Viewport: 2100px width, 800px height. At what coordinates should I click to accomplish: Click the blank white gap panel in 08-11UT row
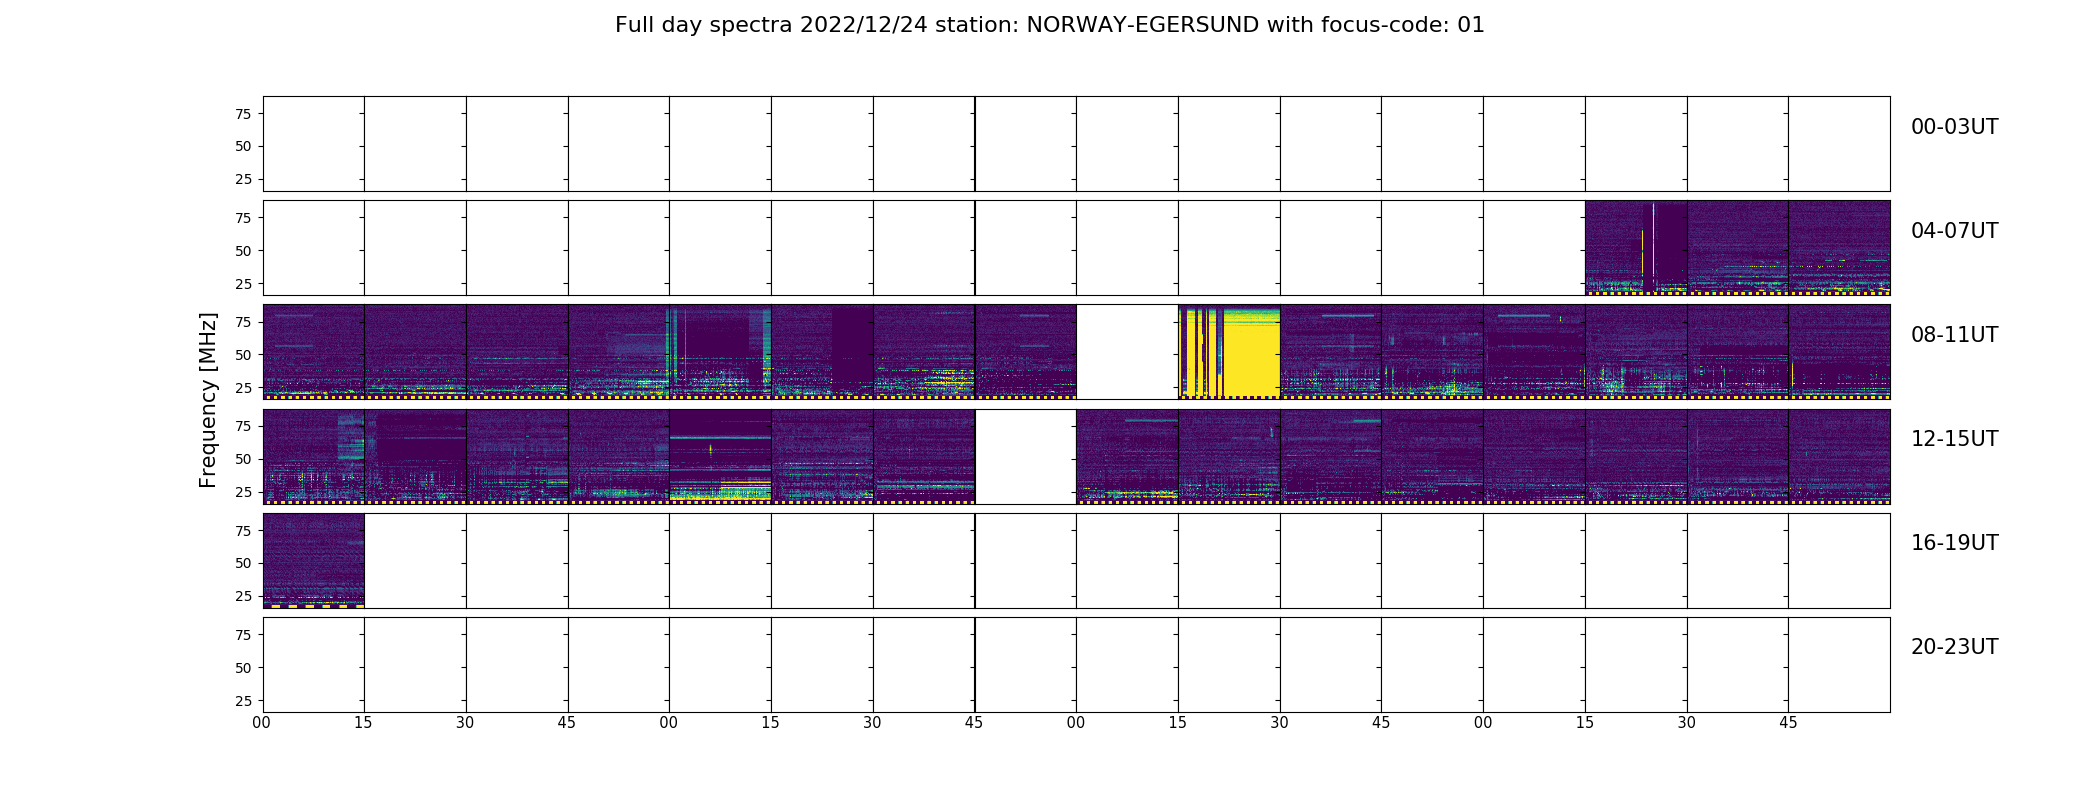(1127, 352)
